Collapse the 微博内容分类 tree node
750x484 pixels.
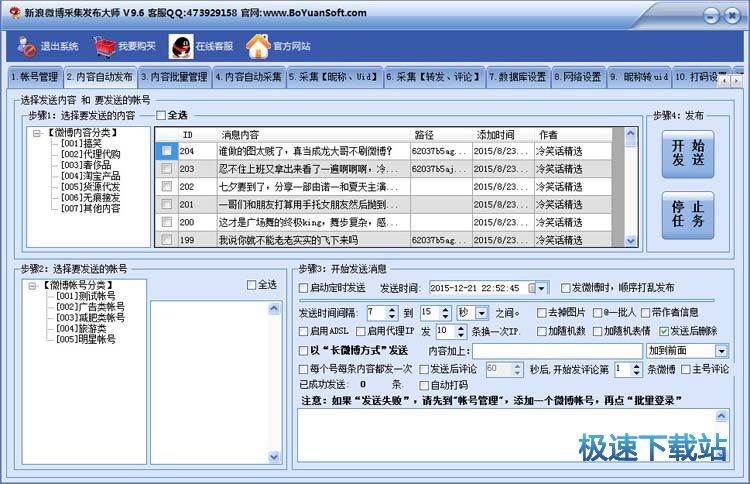click(37, 132)
